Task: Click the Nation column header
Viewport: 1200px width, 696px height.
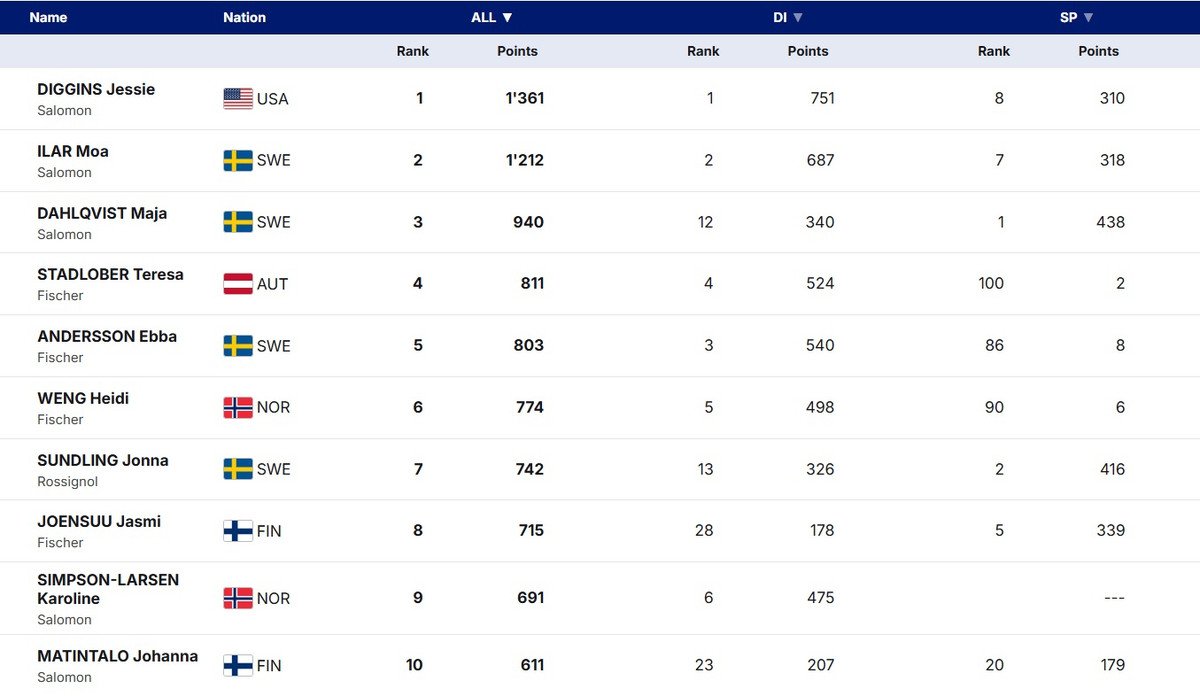Action: [x=244, y=17]
